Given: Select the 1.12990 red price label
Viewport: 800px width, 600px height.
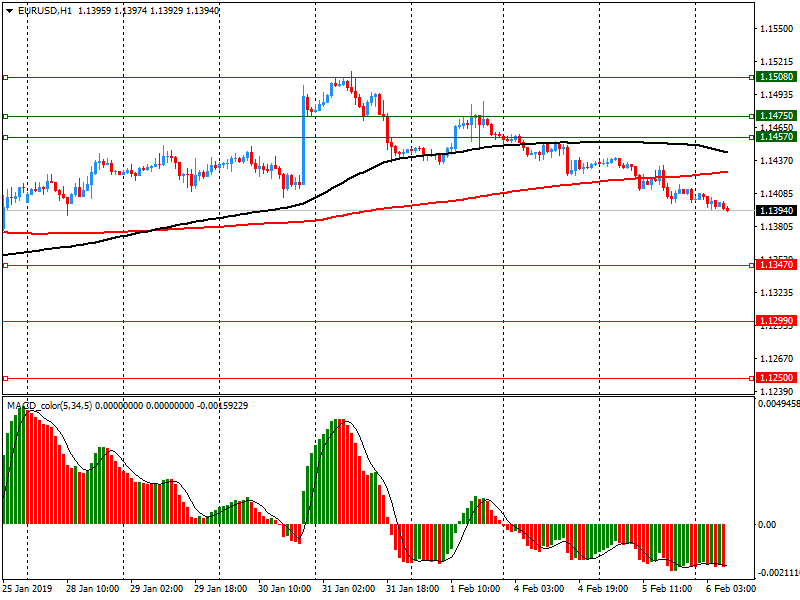Looking at the screenshot, I should [x=776, y=321].
